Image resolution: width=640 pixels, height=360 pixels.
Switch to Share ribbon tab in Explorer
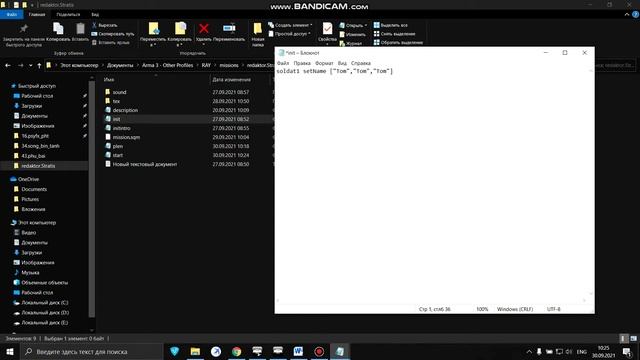coord(68,14)
